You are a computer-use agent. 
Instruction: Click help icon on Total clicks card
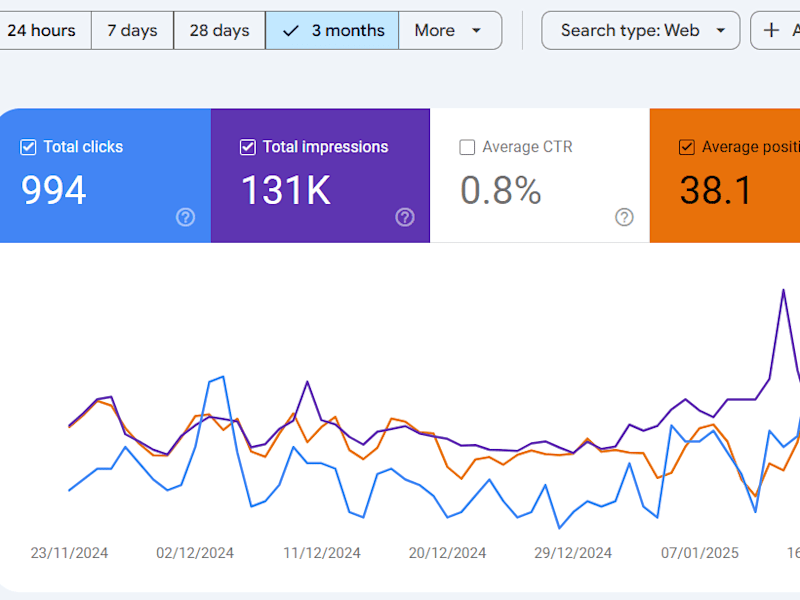click(185, 217)
